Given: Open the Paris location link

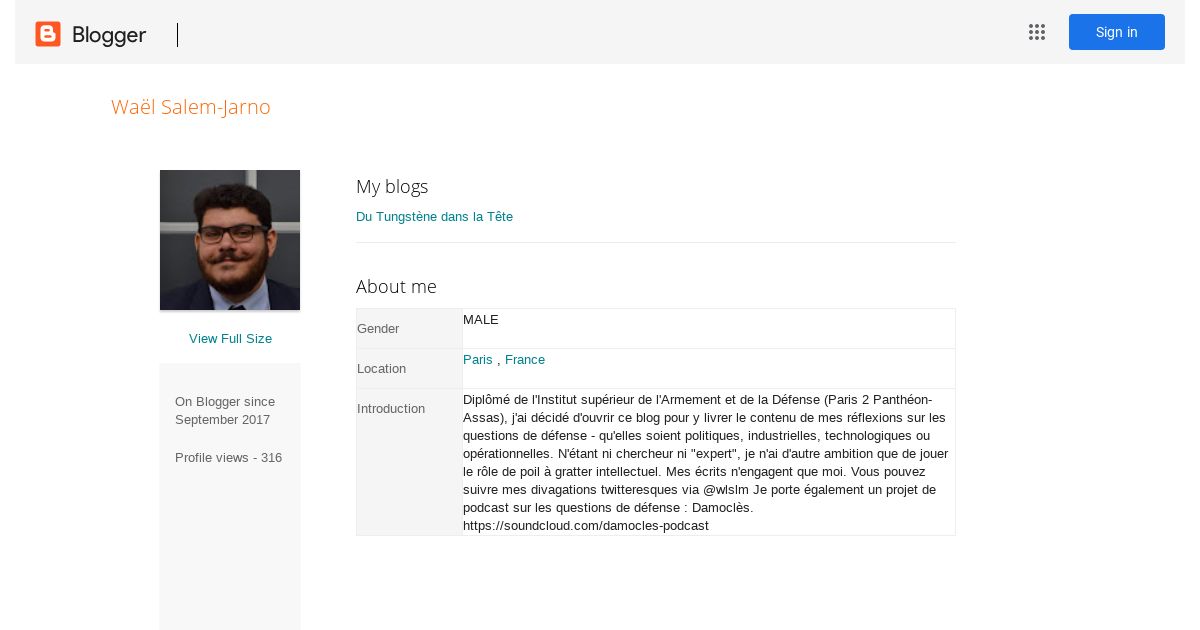Looking at the screenshot, I should 478,360.
